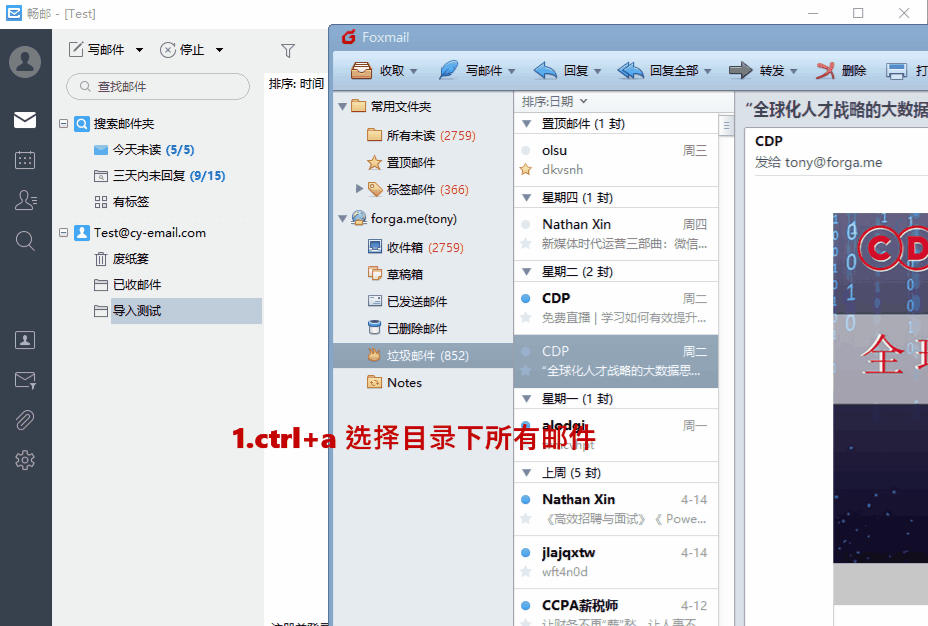This screenshot has width=928, height=626.
Task: Click the 停止 stop button in 畅邮
Action: (x=182, y=50)
